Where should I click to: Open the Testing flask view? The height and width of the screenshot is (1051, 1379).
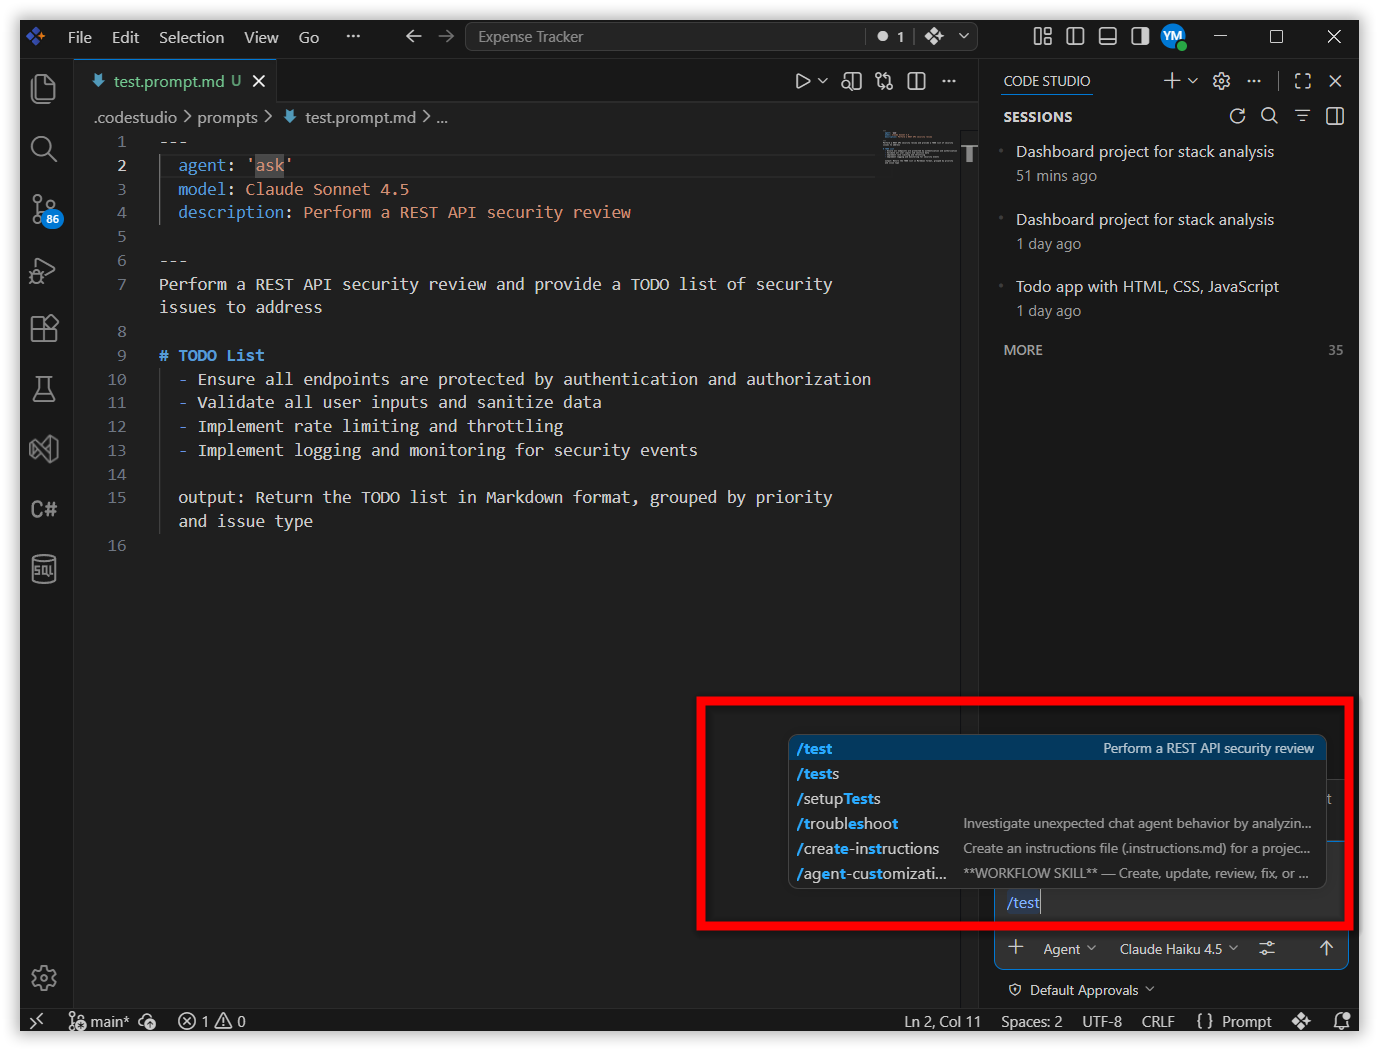43,389
